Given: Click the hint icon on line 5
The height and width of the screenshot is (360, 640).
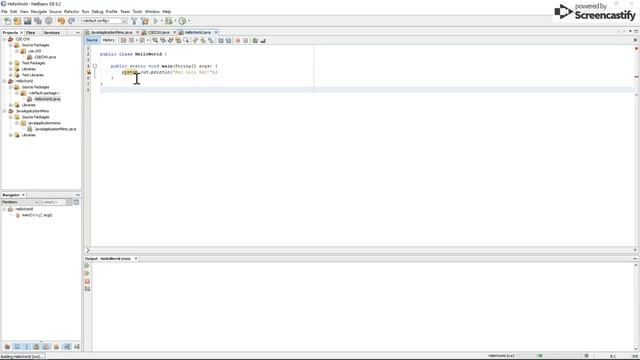Looking at the screenshot, I should [88, 72].
